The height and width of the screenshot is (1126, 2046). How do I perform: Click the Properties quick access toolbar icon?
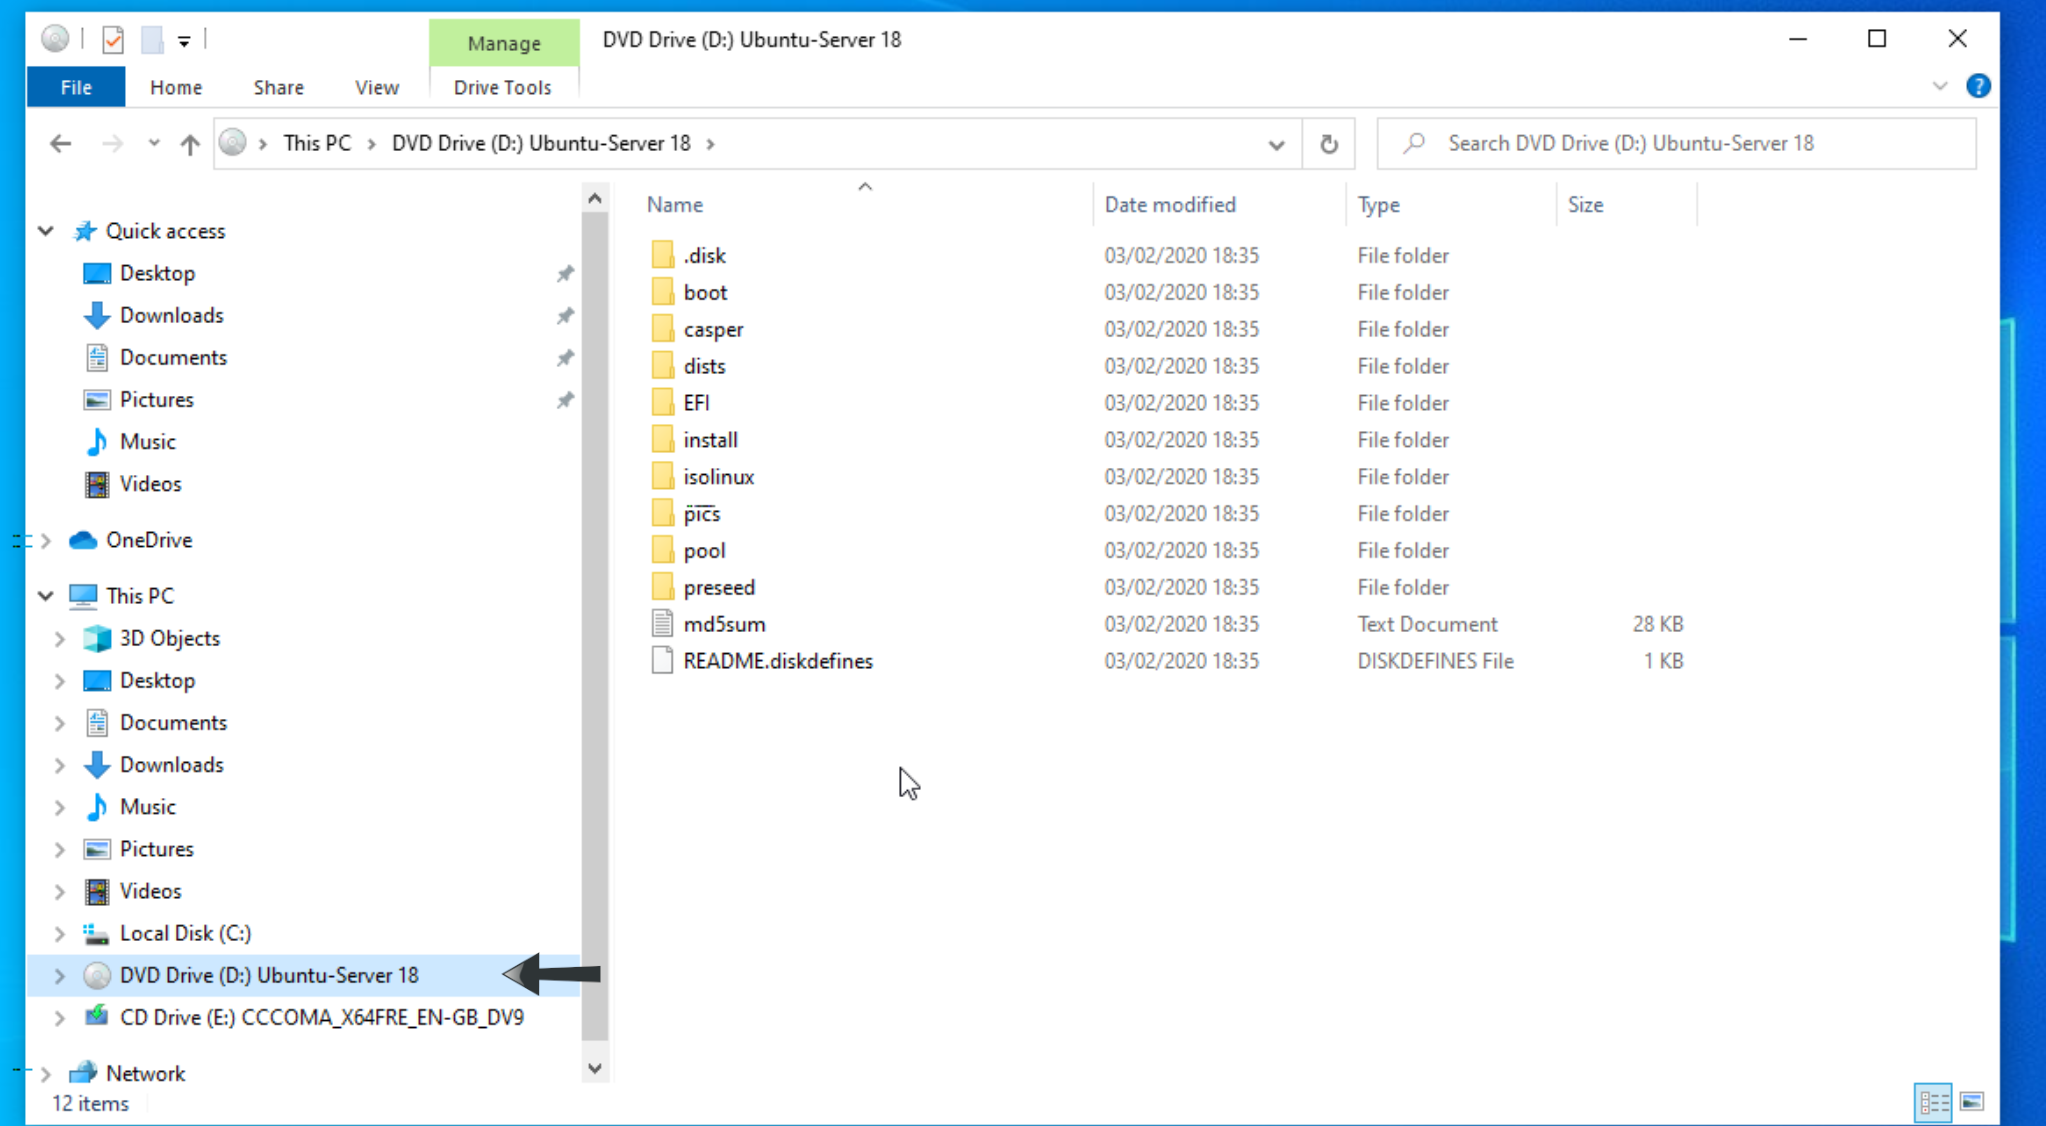(x=113, y=40)
